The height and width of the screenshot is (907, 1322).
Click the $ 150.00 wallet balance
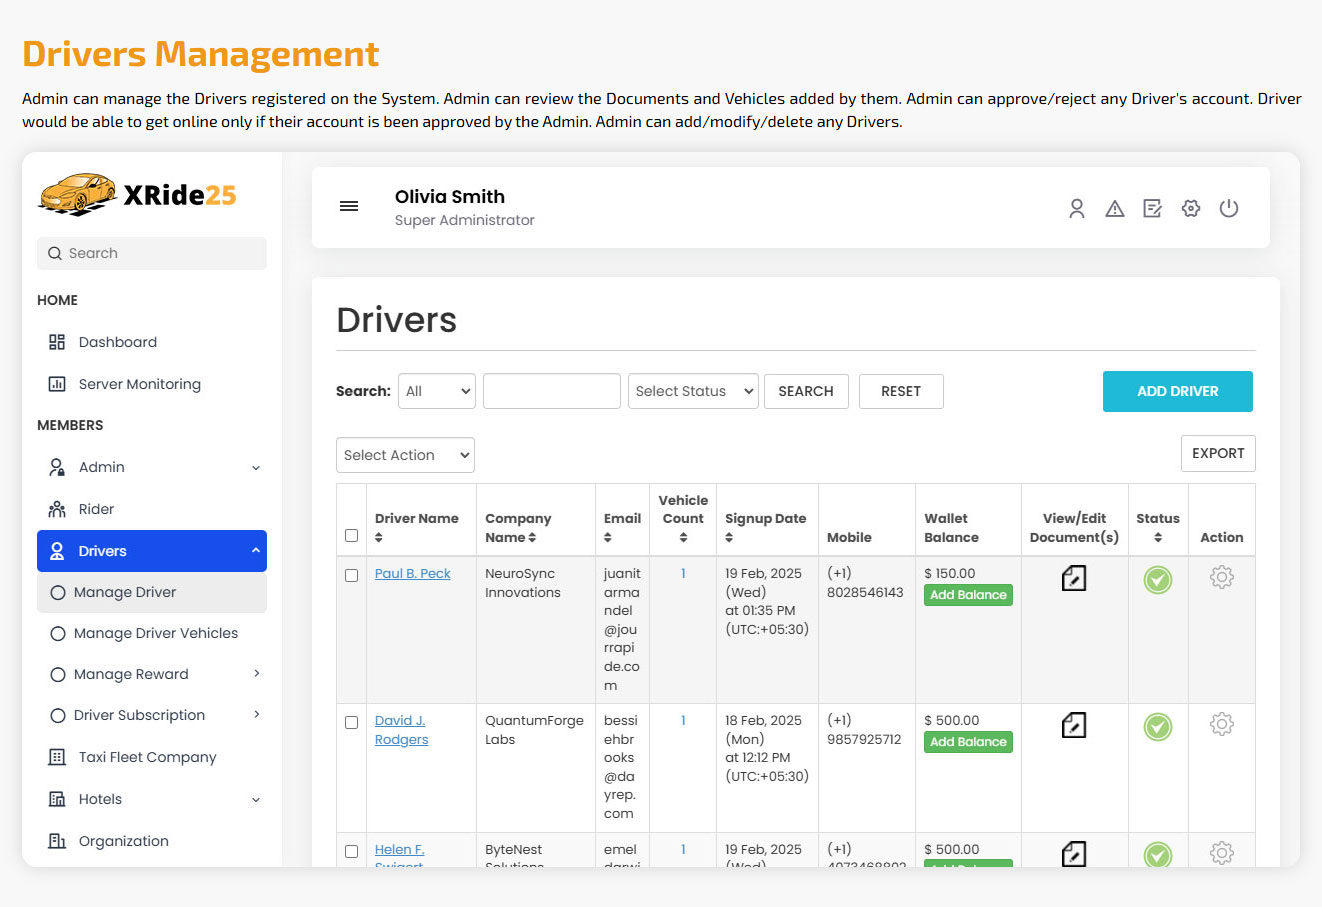click(x=950, y=574)
